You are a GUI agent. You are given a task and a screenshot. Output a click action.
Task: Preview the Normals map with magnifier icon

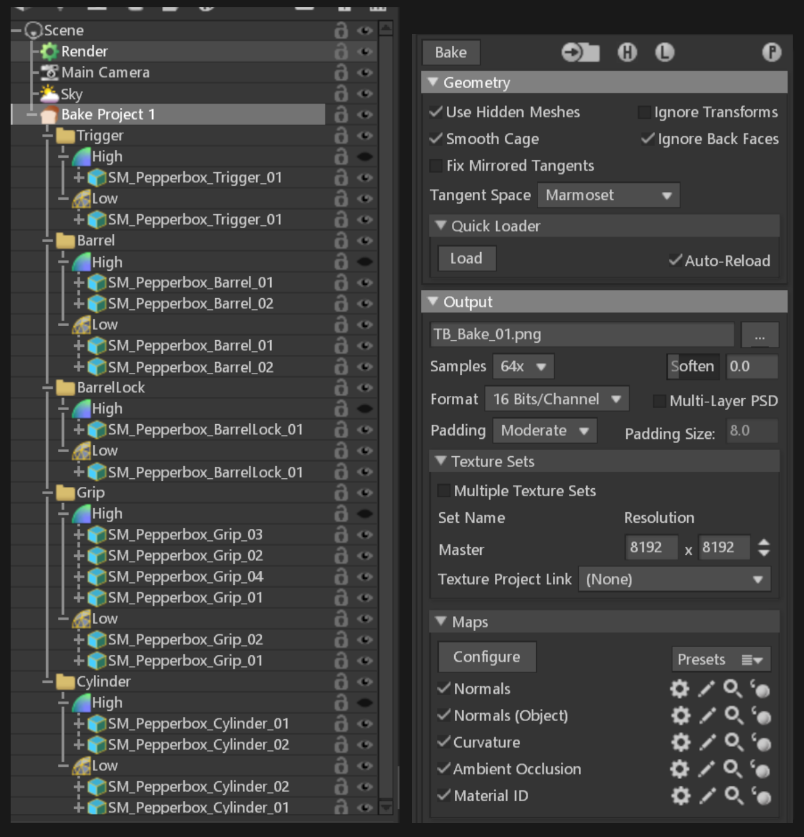click(x=732, y=689)
